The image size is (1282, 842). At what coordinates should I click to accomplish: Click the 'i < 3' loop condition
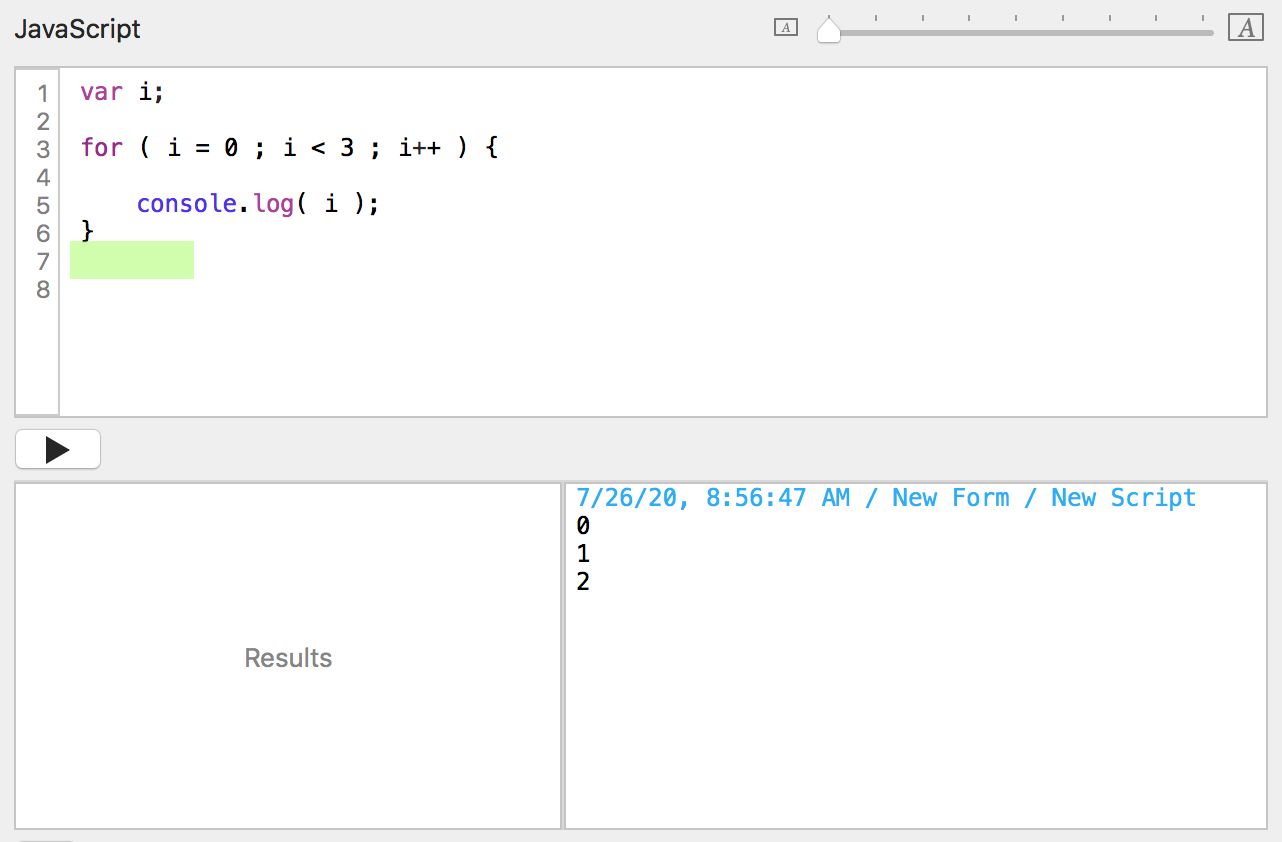(x=318, y=148)
